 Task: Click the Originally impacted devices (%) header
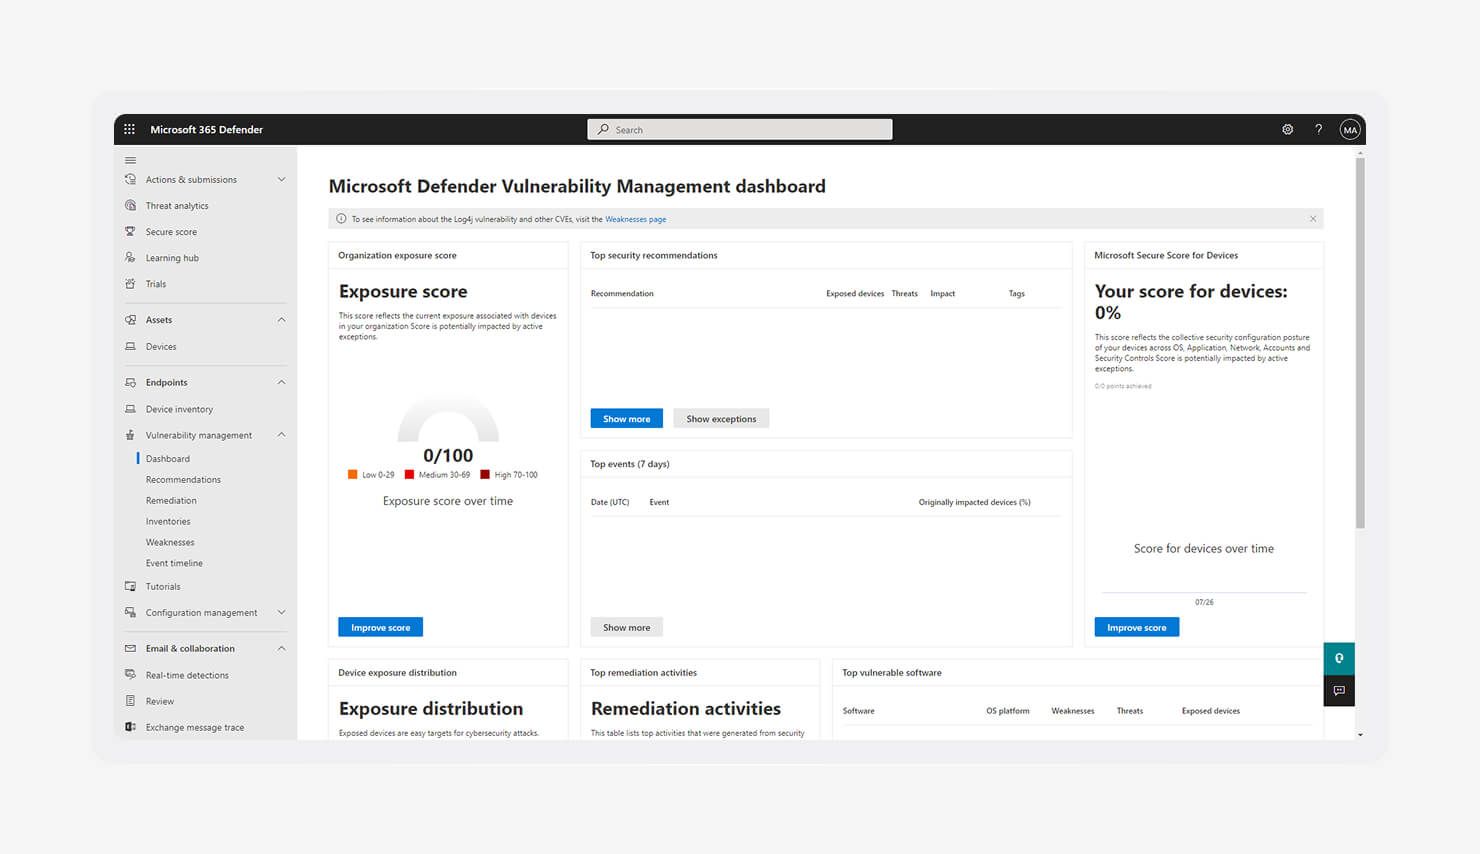tap(974, 502)
